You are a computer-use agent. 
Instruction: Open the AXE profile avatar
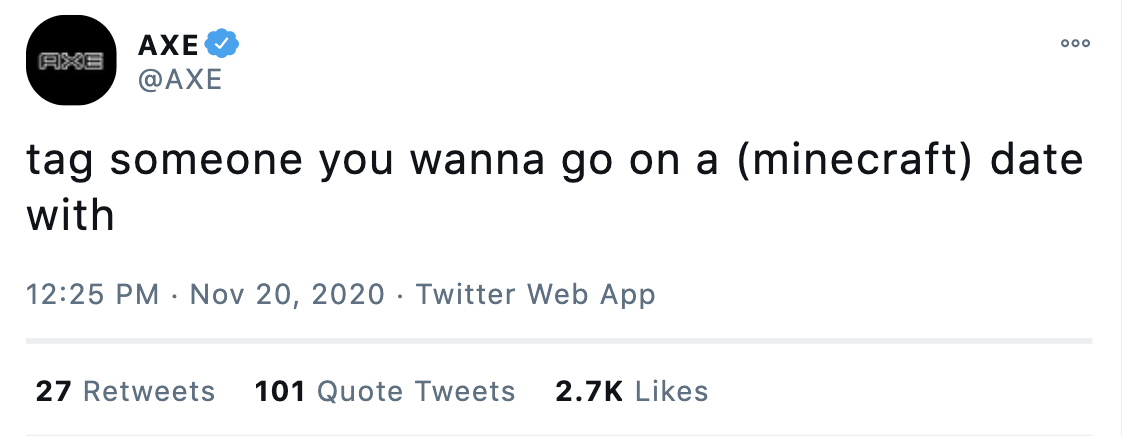tap(71, 60)
